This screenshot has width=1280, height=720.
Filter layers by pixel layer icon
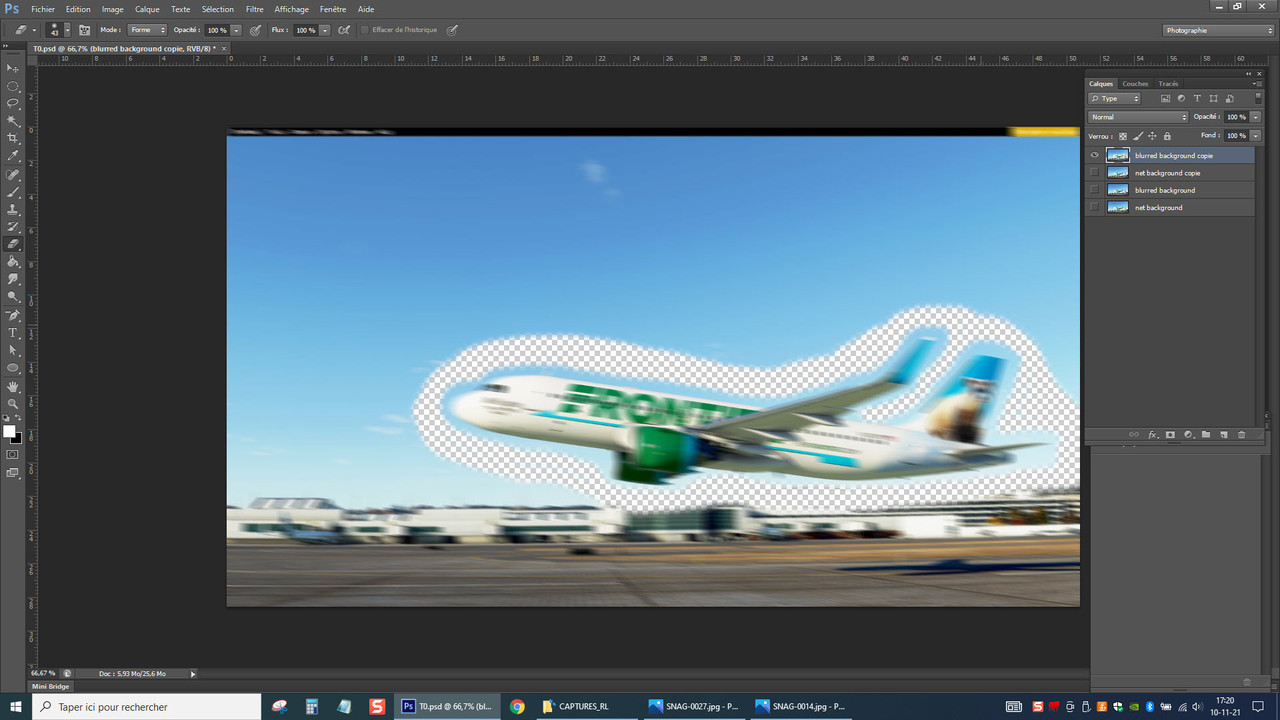tap(1165, 99)
